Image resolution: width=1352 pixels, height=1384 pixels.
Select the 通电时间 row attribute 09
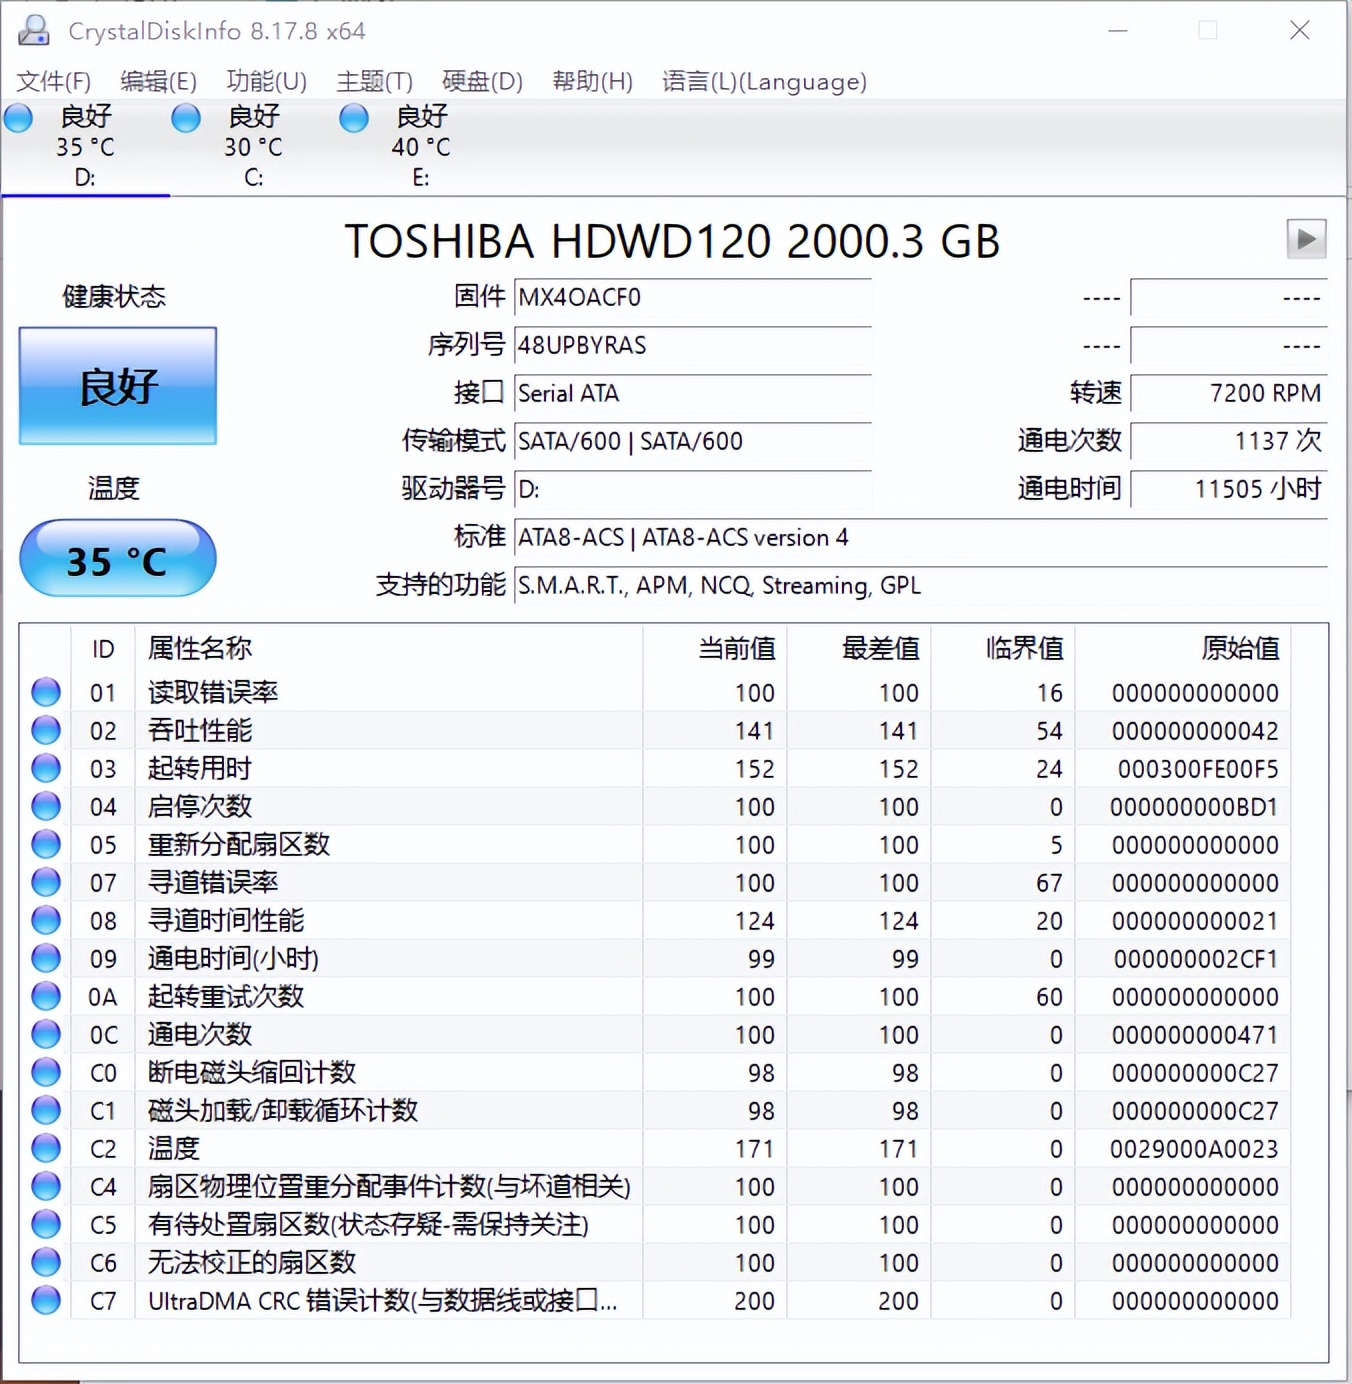(x=230, y=958)
